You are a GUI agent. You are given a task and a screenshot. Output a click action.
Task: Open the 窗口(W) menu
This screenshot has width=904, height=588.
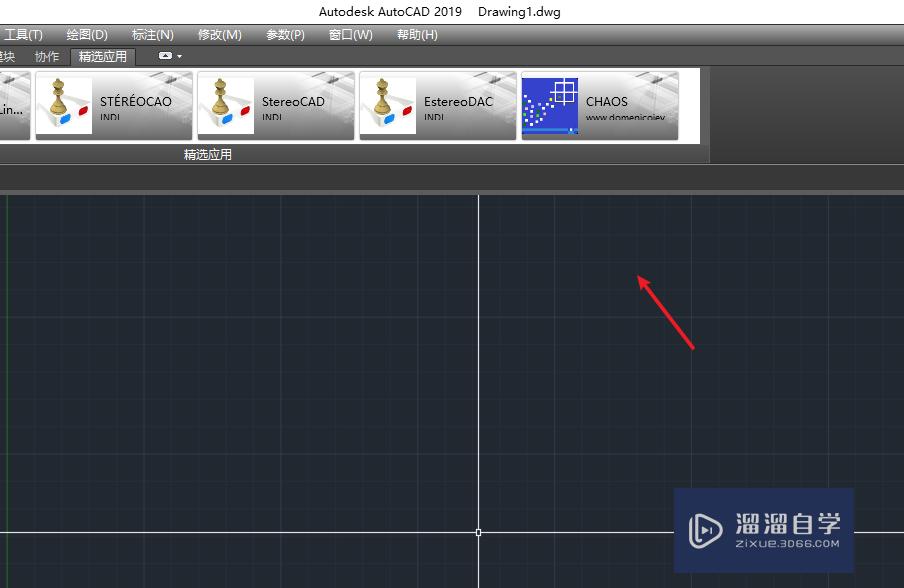(351, 35)
